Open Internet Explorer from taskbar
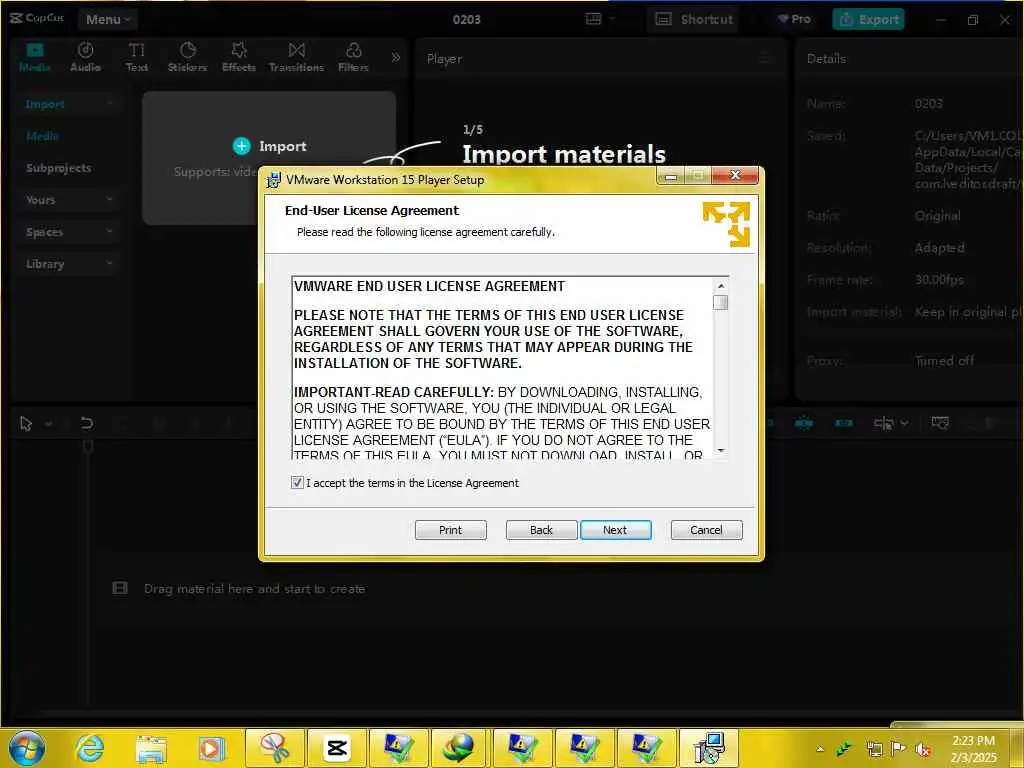1024x768 pixels. pyautogui.click(x=89, y=748)
